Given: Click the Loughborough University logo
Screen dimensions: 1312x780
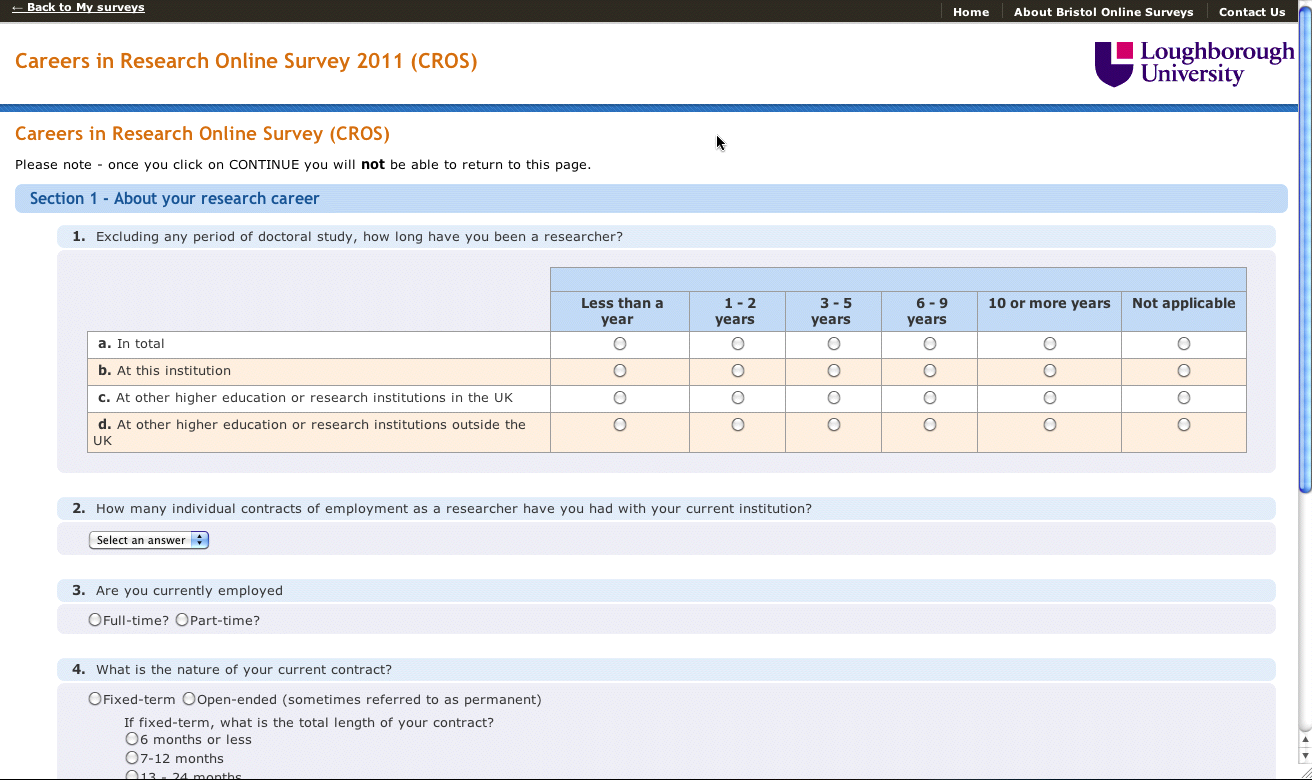Looking at the screenshot, I should (x=1194, y=63).
